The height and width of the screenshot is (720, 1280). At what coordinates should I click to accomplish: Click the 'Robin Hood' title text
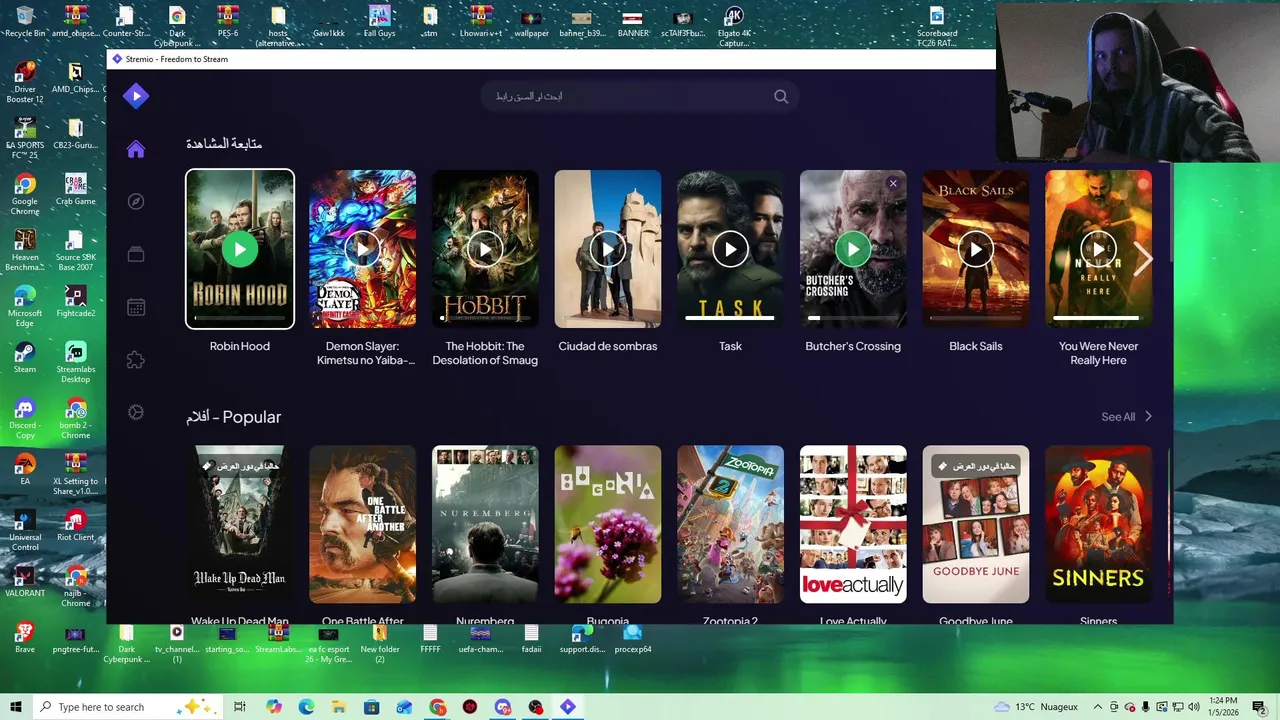[x=240, y=346]
